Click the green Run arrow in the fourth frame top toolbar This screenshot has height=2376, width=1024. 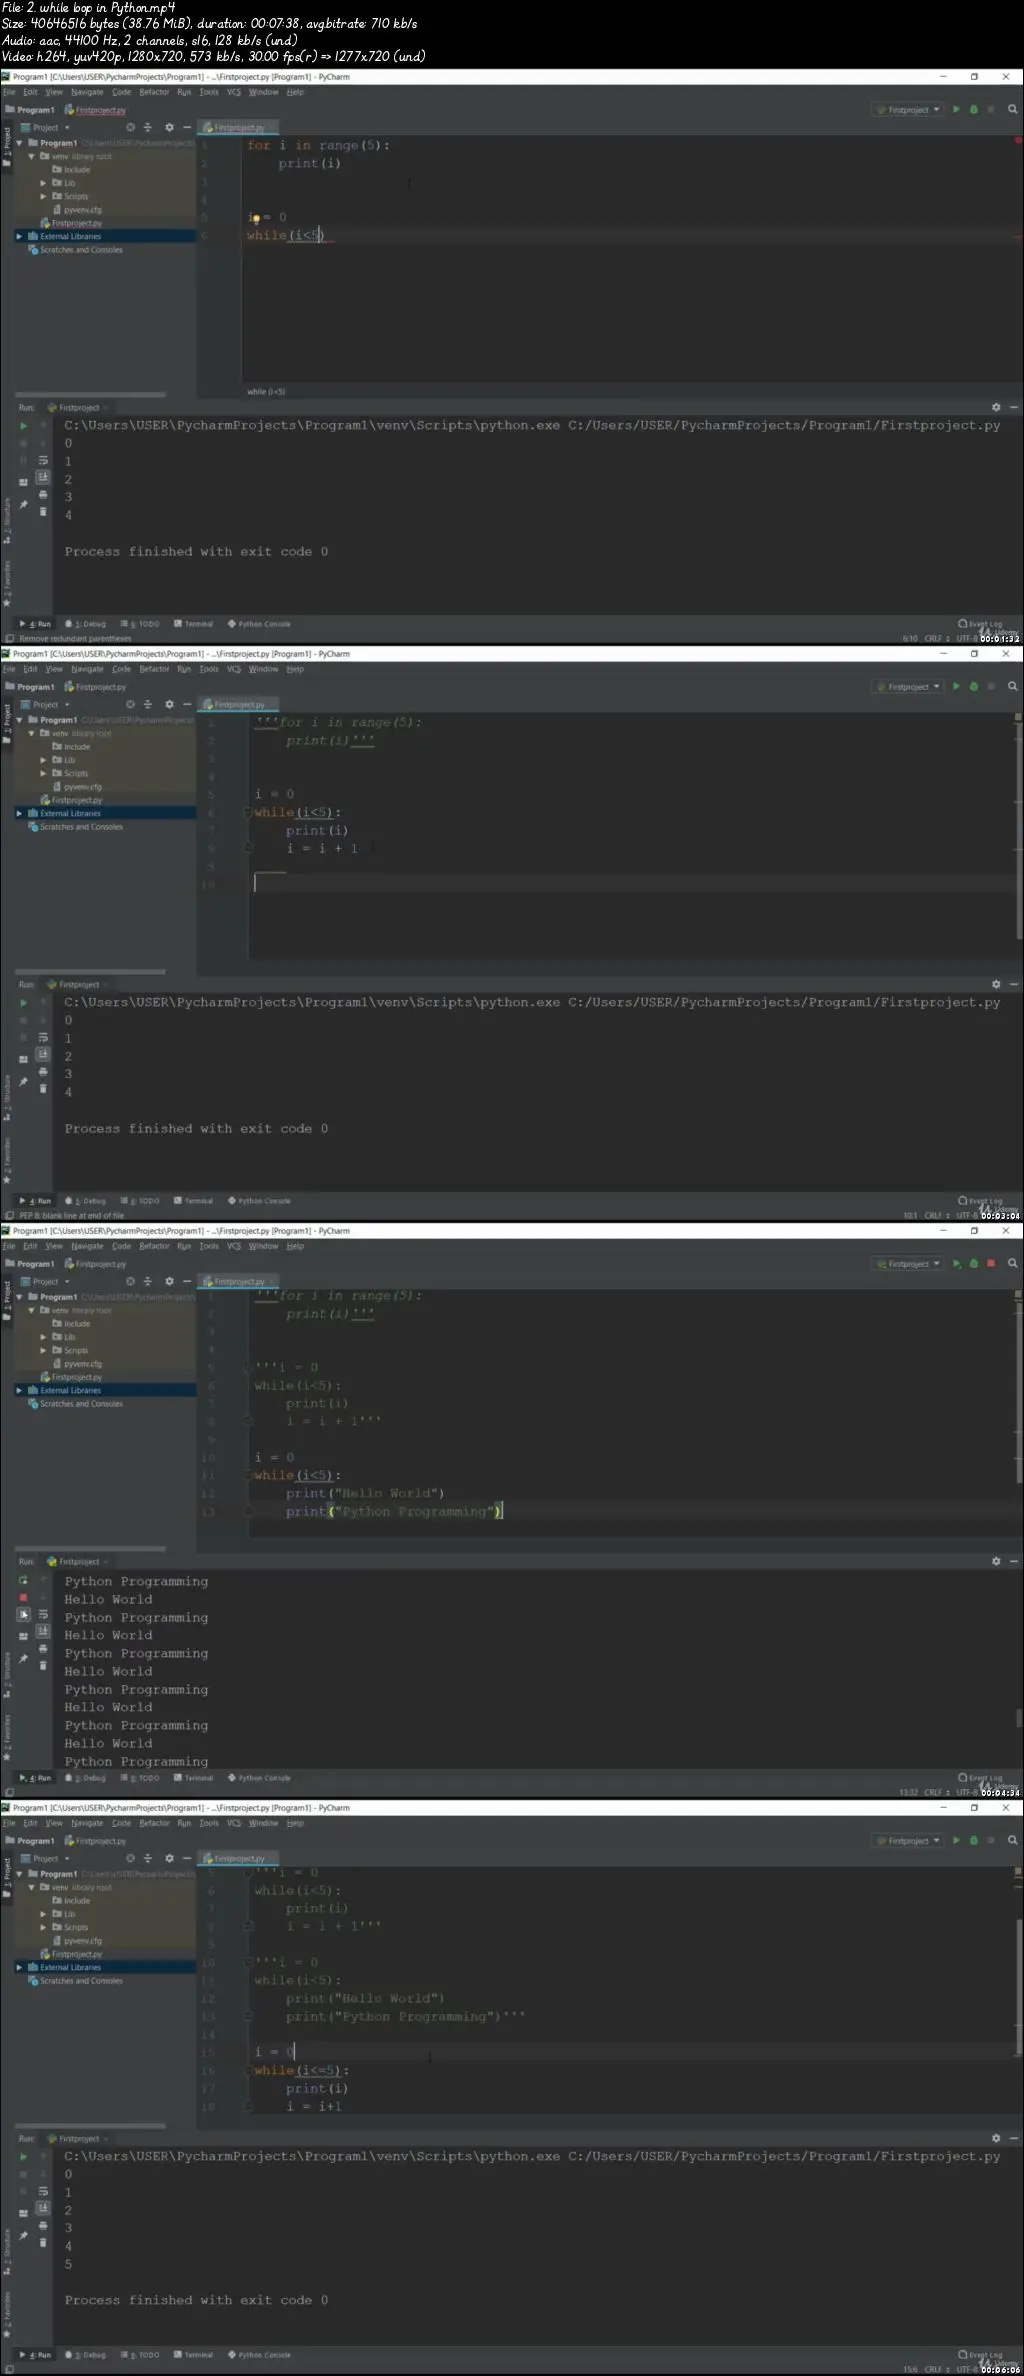pyautogui.click(x=956, y=1841)
